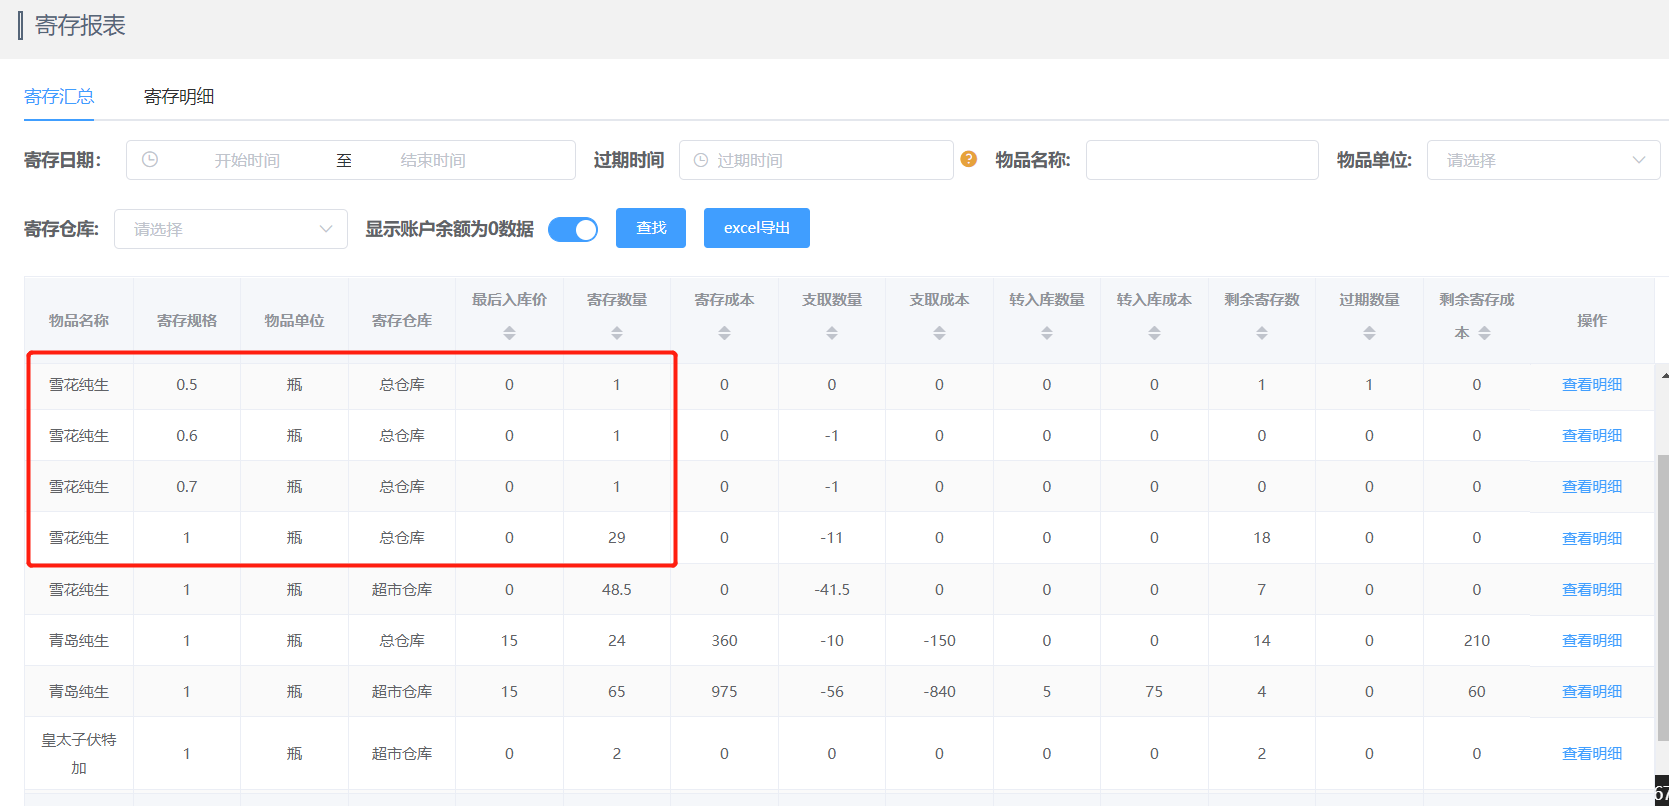
Task: Click the -150 支取成本 cell
Action: point(939,641)
